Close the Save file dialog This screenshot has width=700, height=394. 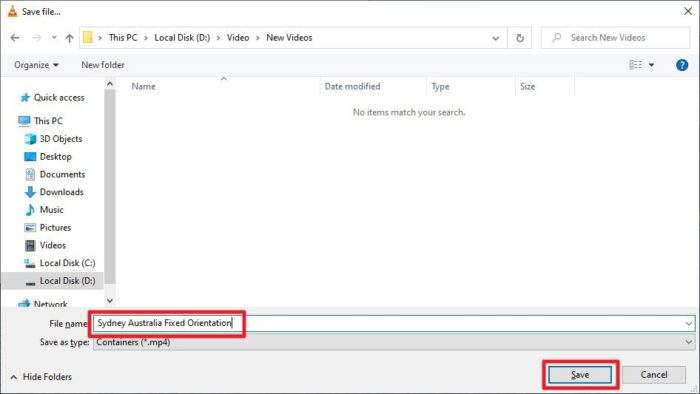click(x=688, y=11)
